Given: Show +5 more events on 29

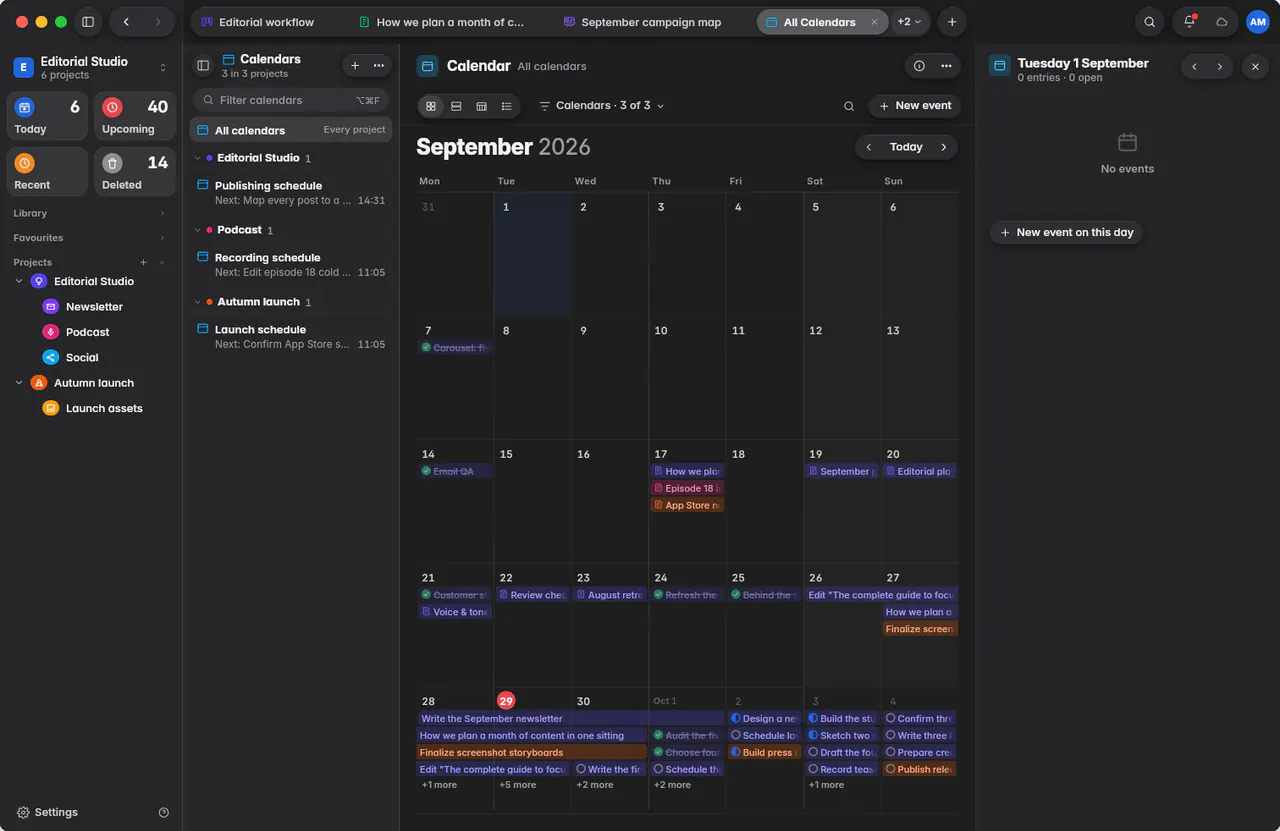Looking at the screenshot, I should (x=518, y=785).
